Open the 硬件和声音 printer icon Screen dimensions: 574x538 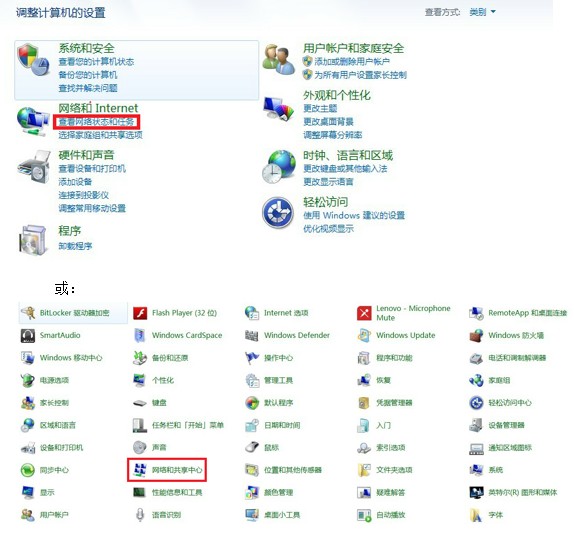[34, 167]
